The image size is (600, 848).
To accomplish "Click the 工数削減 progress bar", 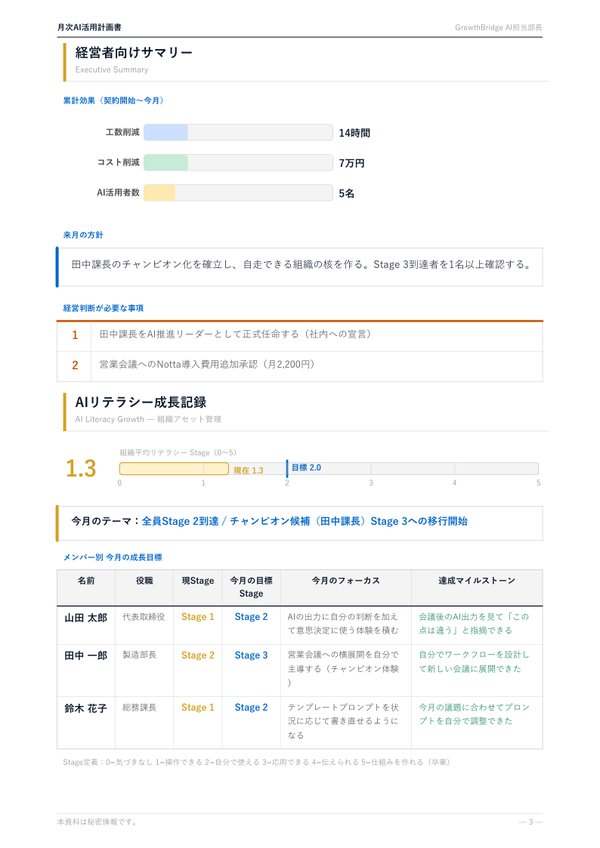I will 237,132.
